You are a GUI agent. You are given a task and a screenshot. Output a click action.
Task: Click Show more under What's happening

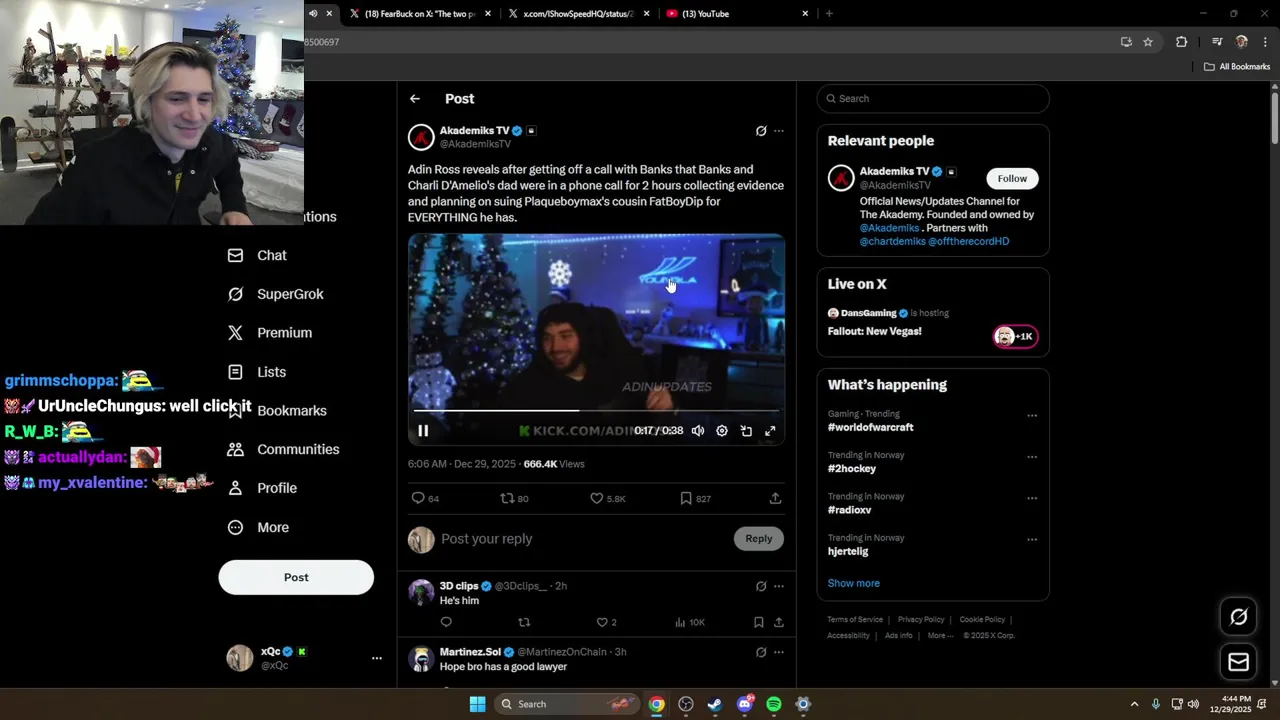(x=853, y=584)
